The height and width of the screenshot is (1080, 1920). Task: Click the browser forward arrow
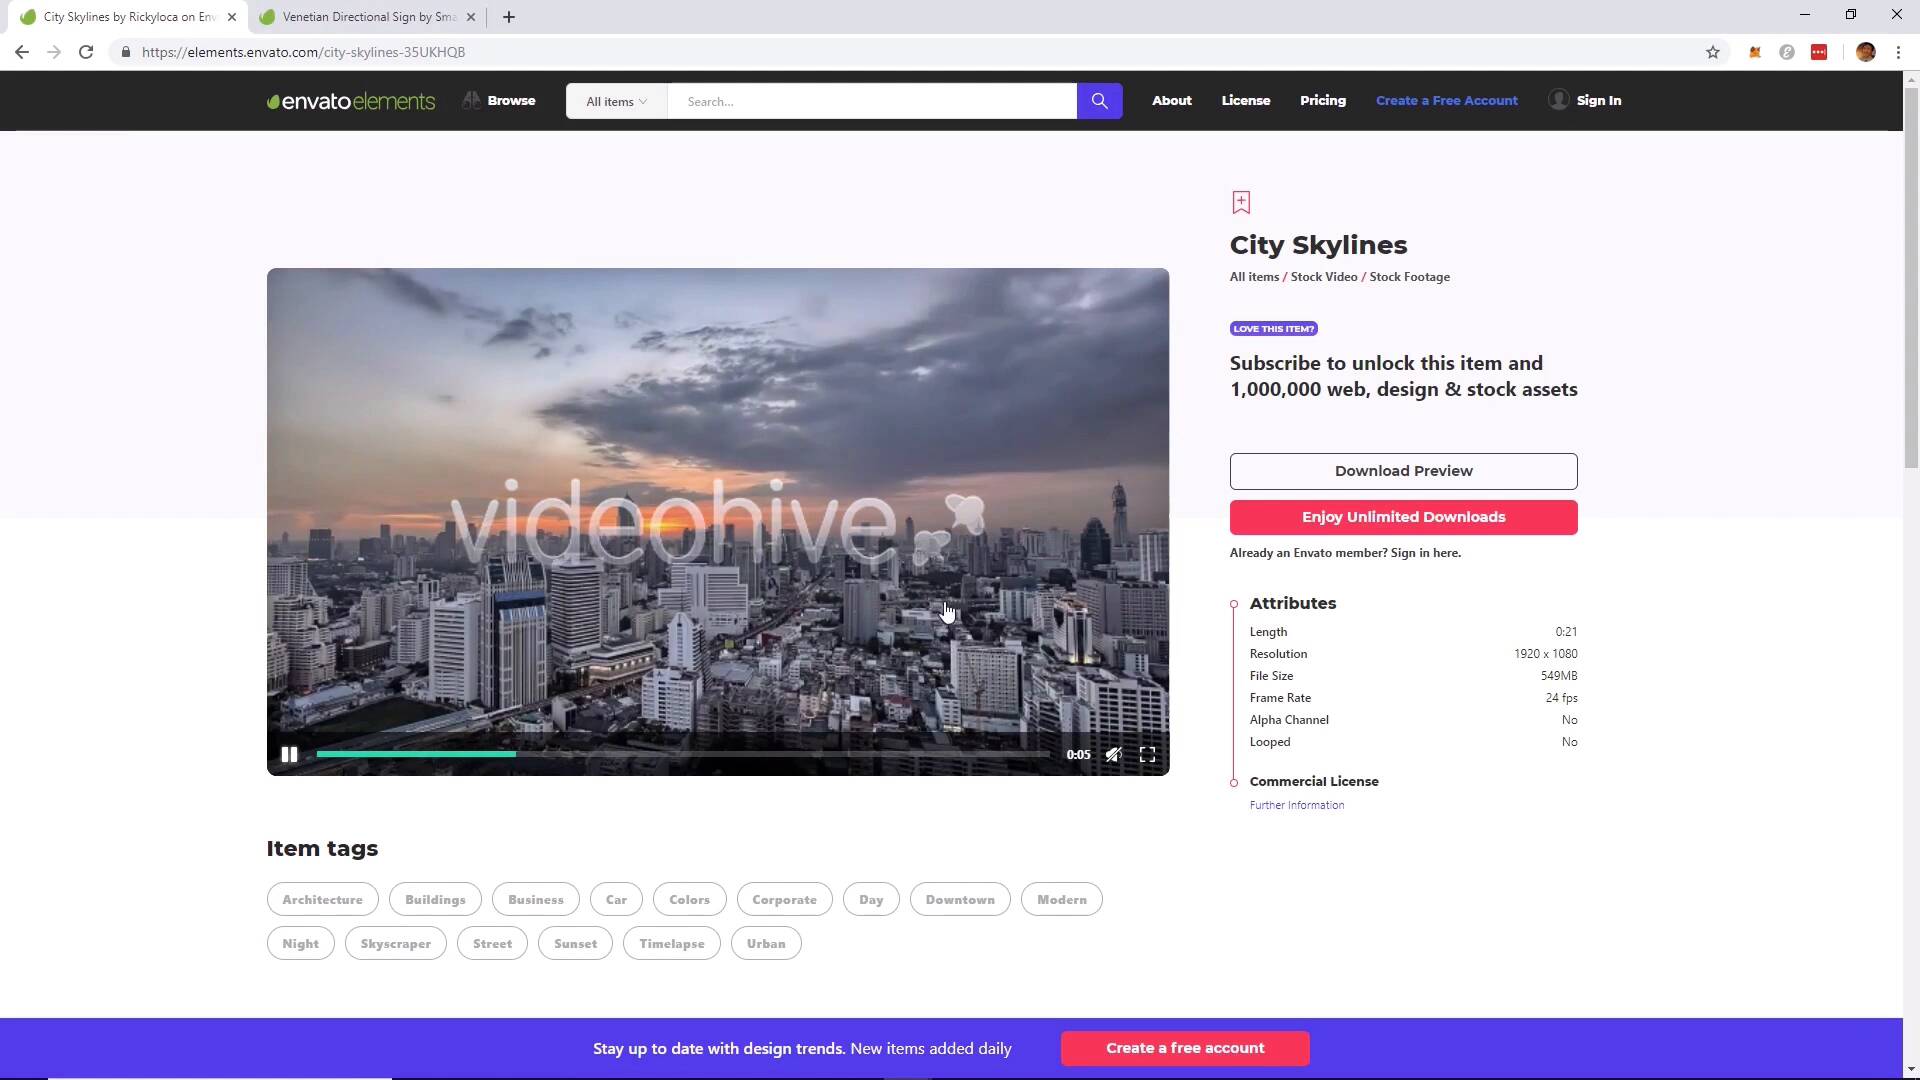(x=54, y=52)
